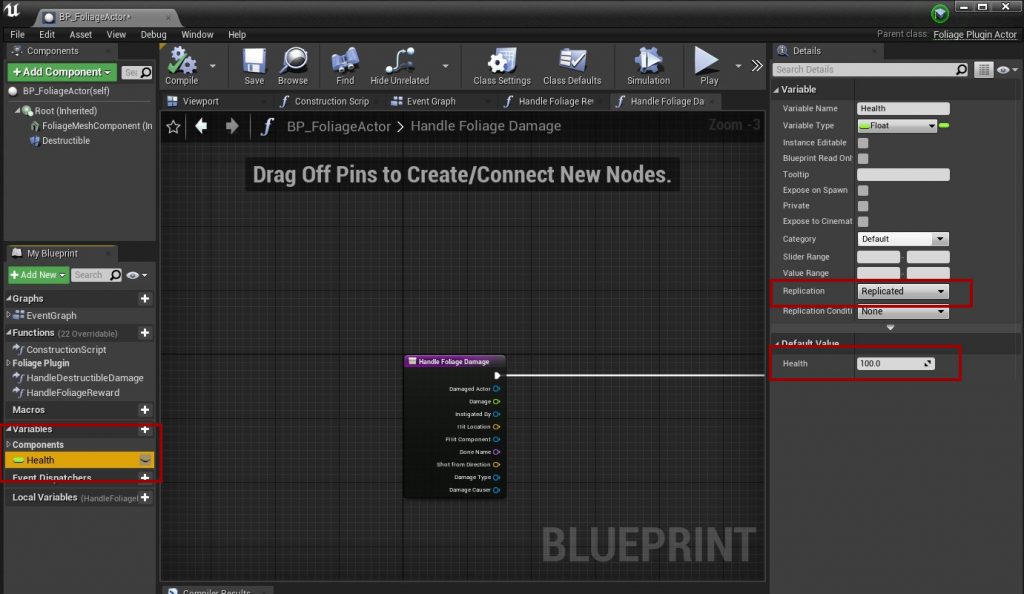Check the Expose on Spawn box
The width and height of the screenshot is (1024, 594).
[863, 190]
